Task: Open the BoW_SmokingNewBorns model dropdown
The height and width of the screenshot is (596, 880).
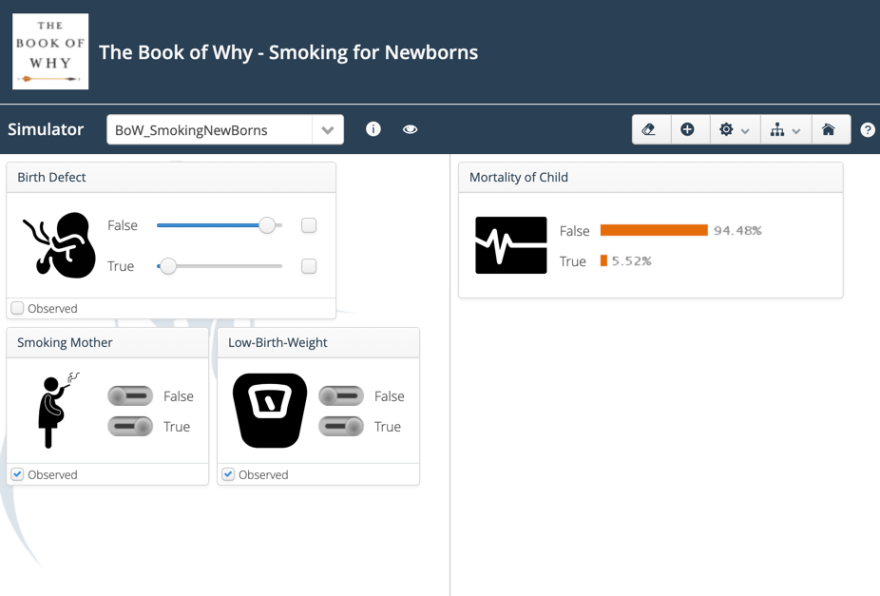Action: pyautogui.click(x=328, y=129)
